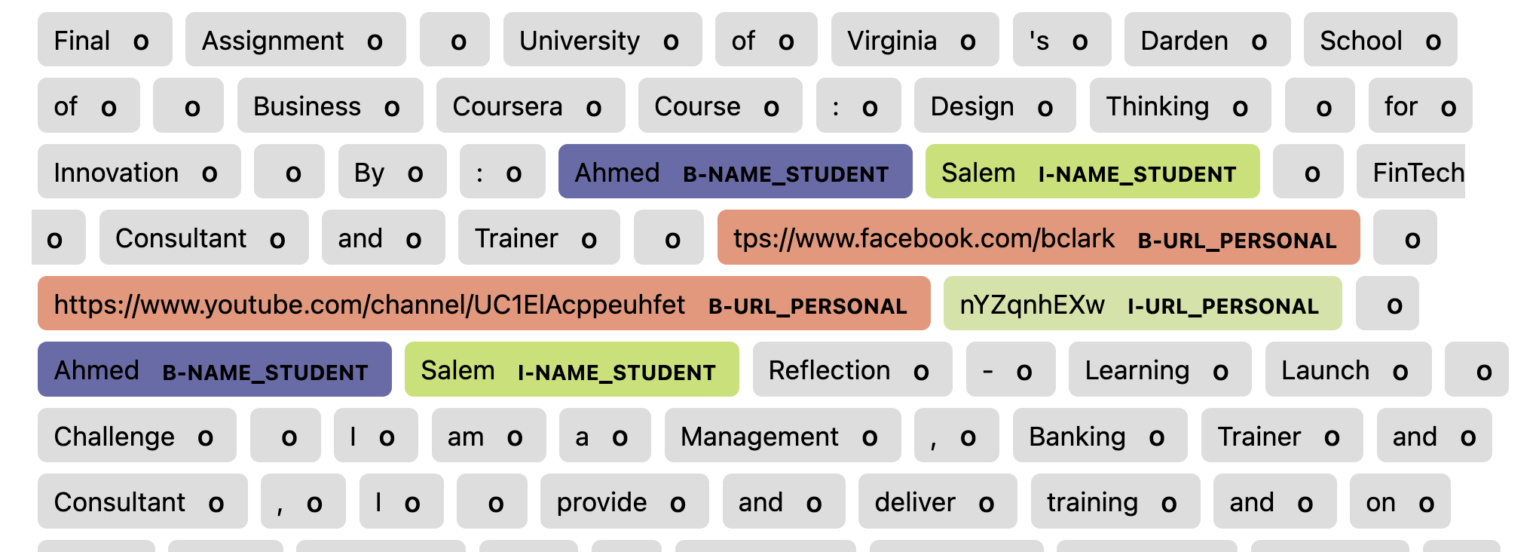Click the 'Challenge' token chip
The height and width of the screenshot is (552, 1536).
pos(135,437)
